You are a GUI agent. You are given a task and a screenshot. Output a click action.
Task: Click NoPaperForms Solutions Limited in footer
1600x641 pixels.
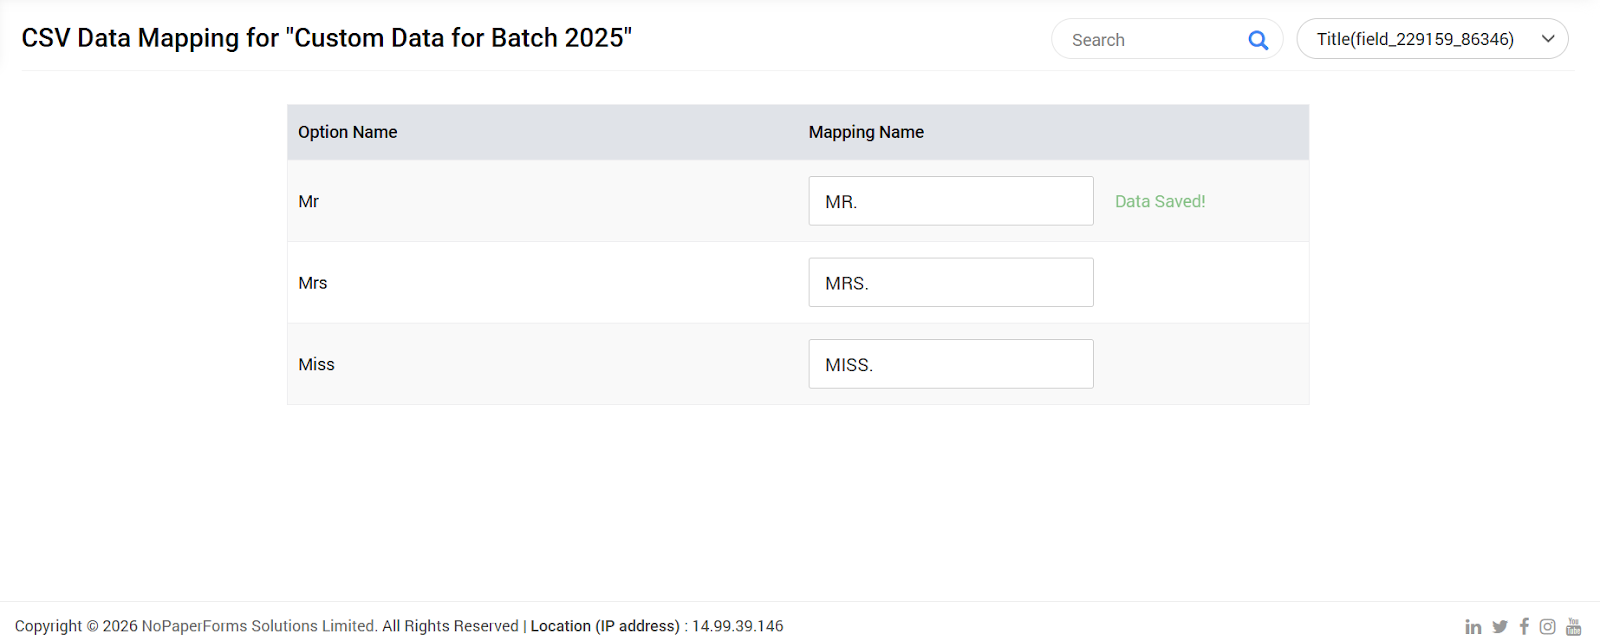[x=259, y=626]
